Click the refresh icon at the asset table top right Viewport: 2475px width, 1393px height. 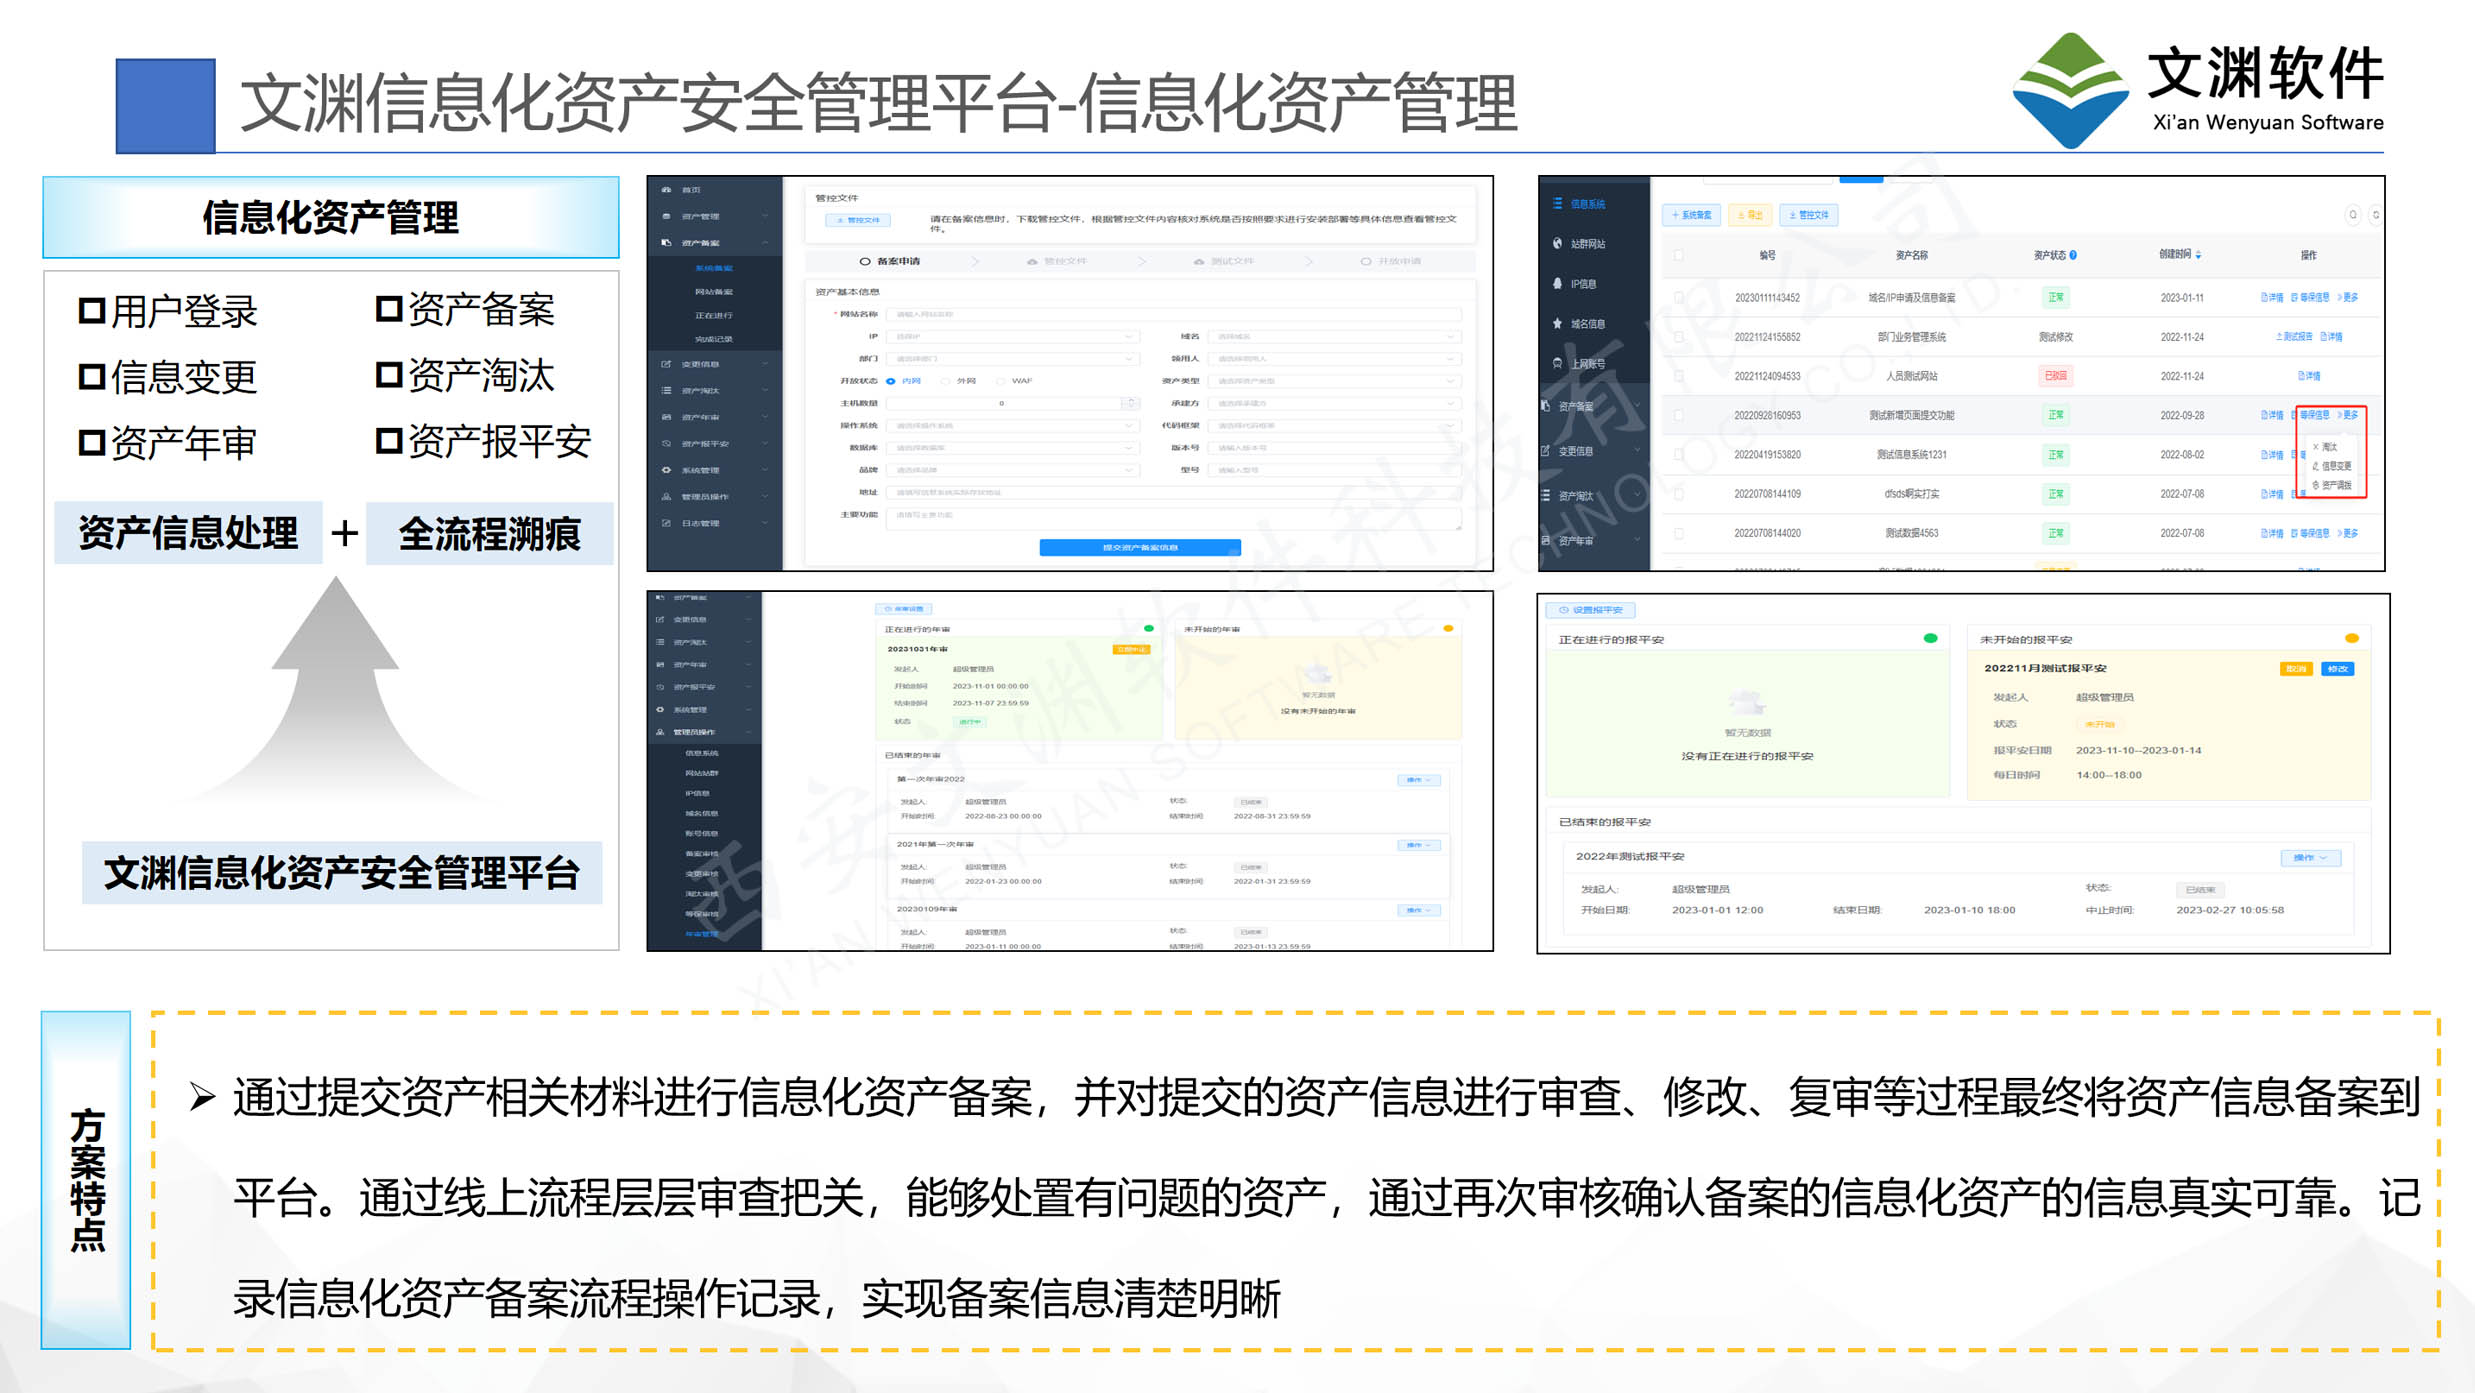(2376, 215)
